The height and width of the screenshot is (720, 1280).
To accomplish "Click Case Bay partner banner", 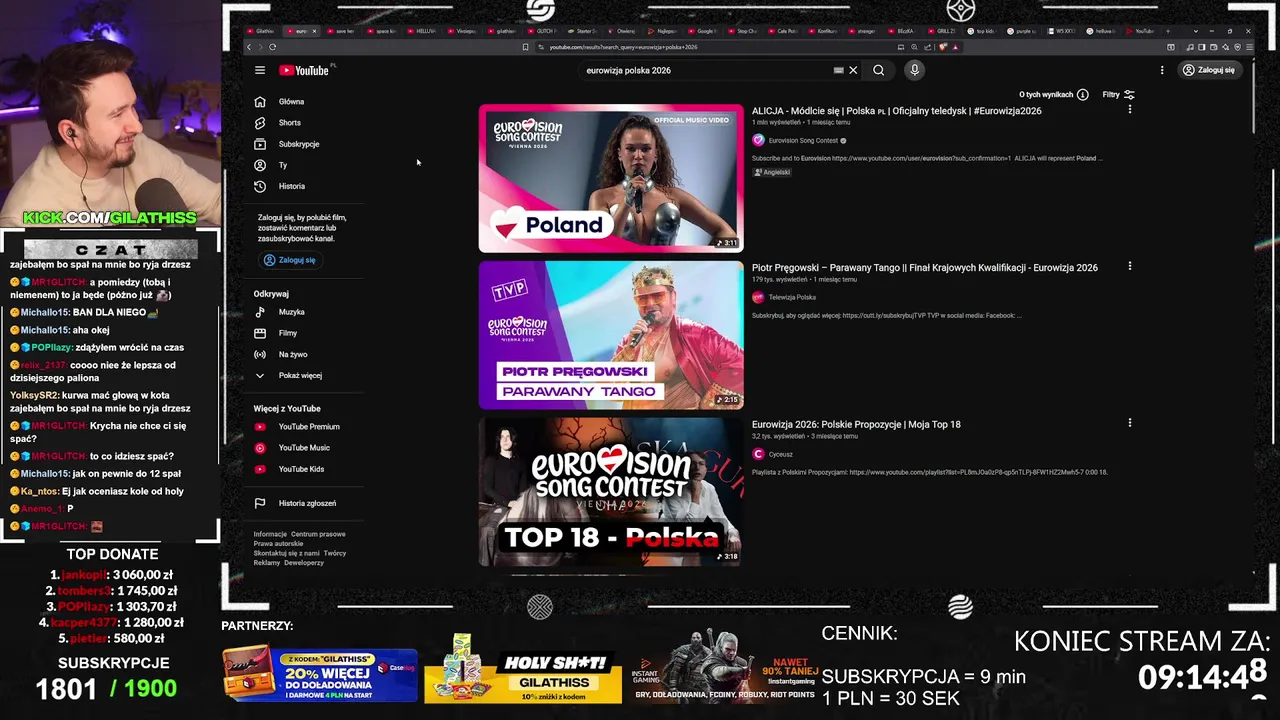I will [320, 674].
